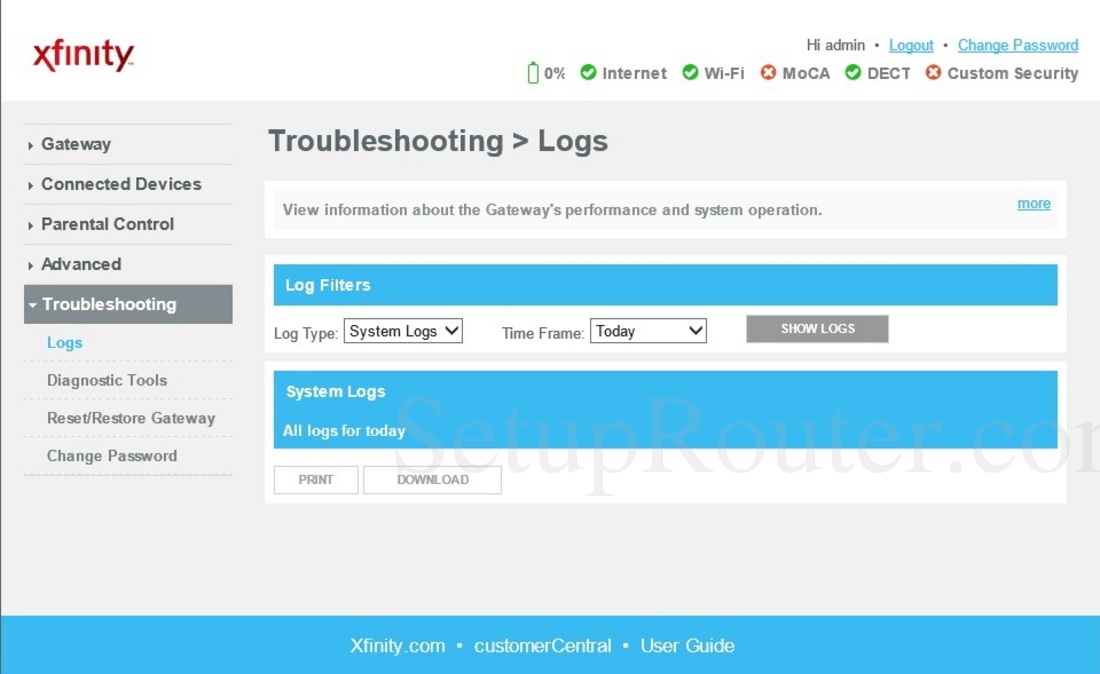Click the 'Log Type:' label
Viewport: 1100px width, 674px height.
point(306,333)
